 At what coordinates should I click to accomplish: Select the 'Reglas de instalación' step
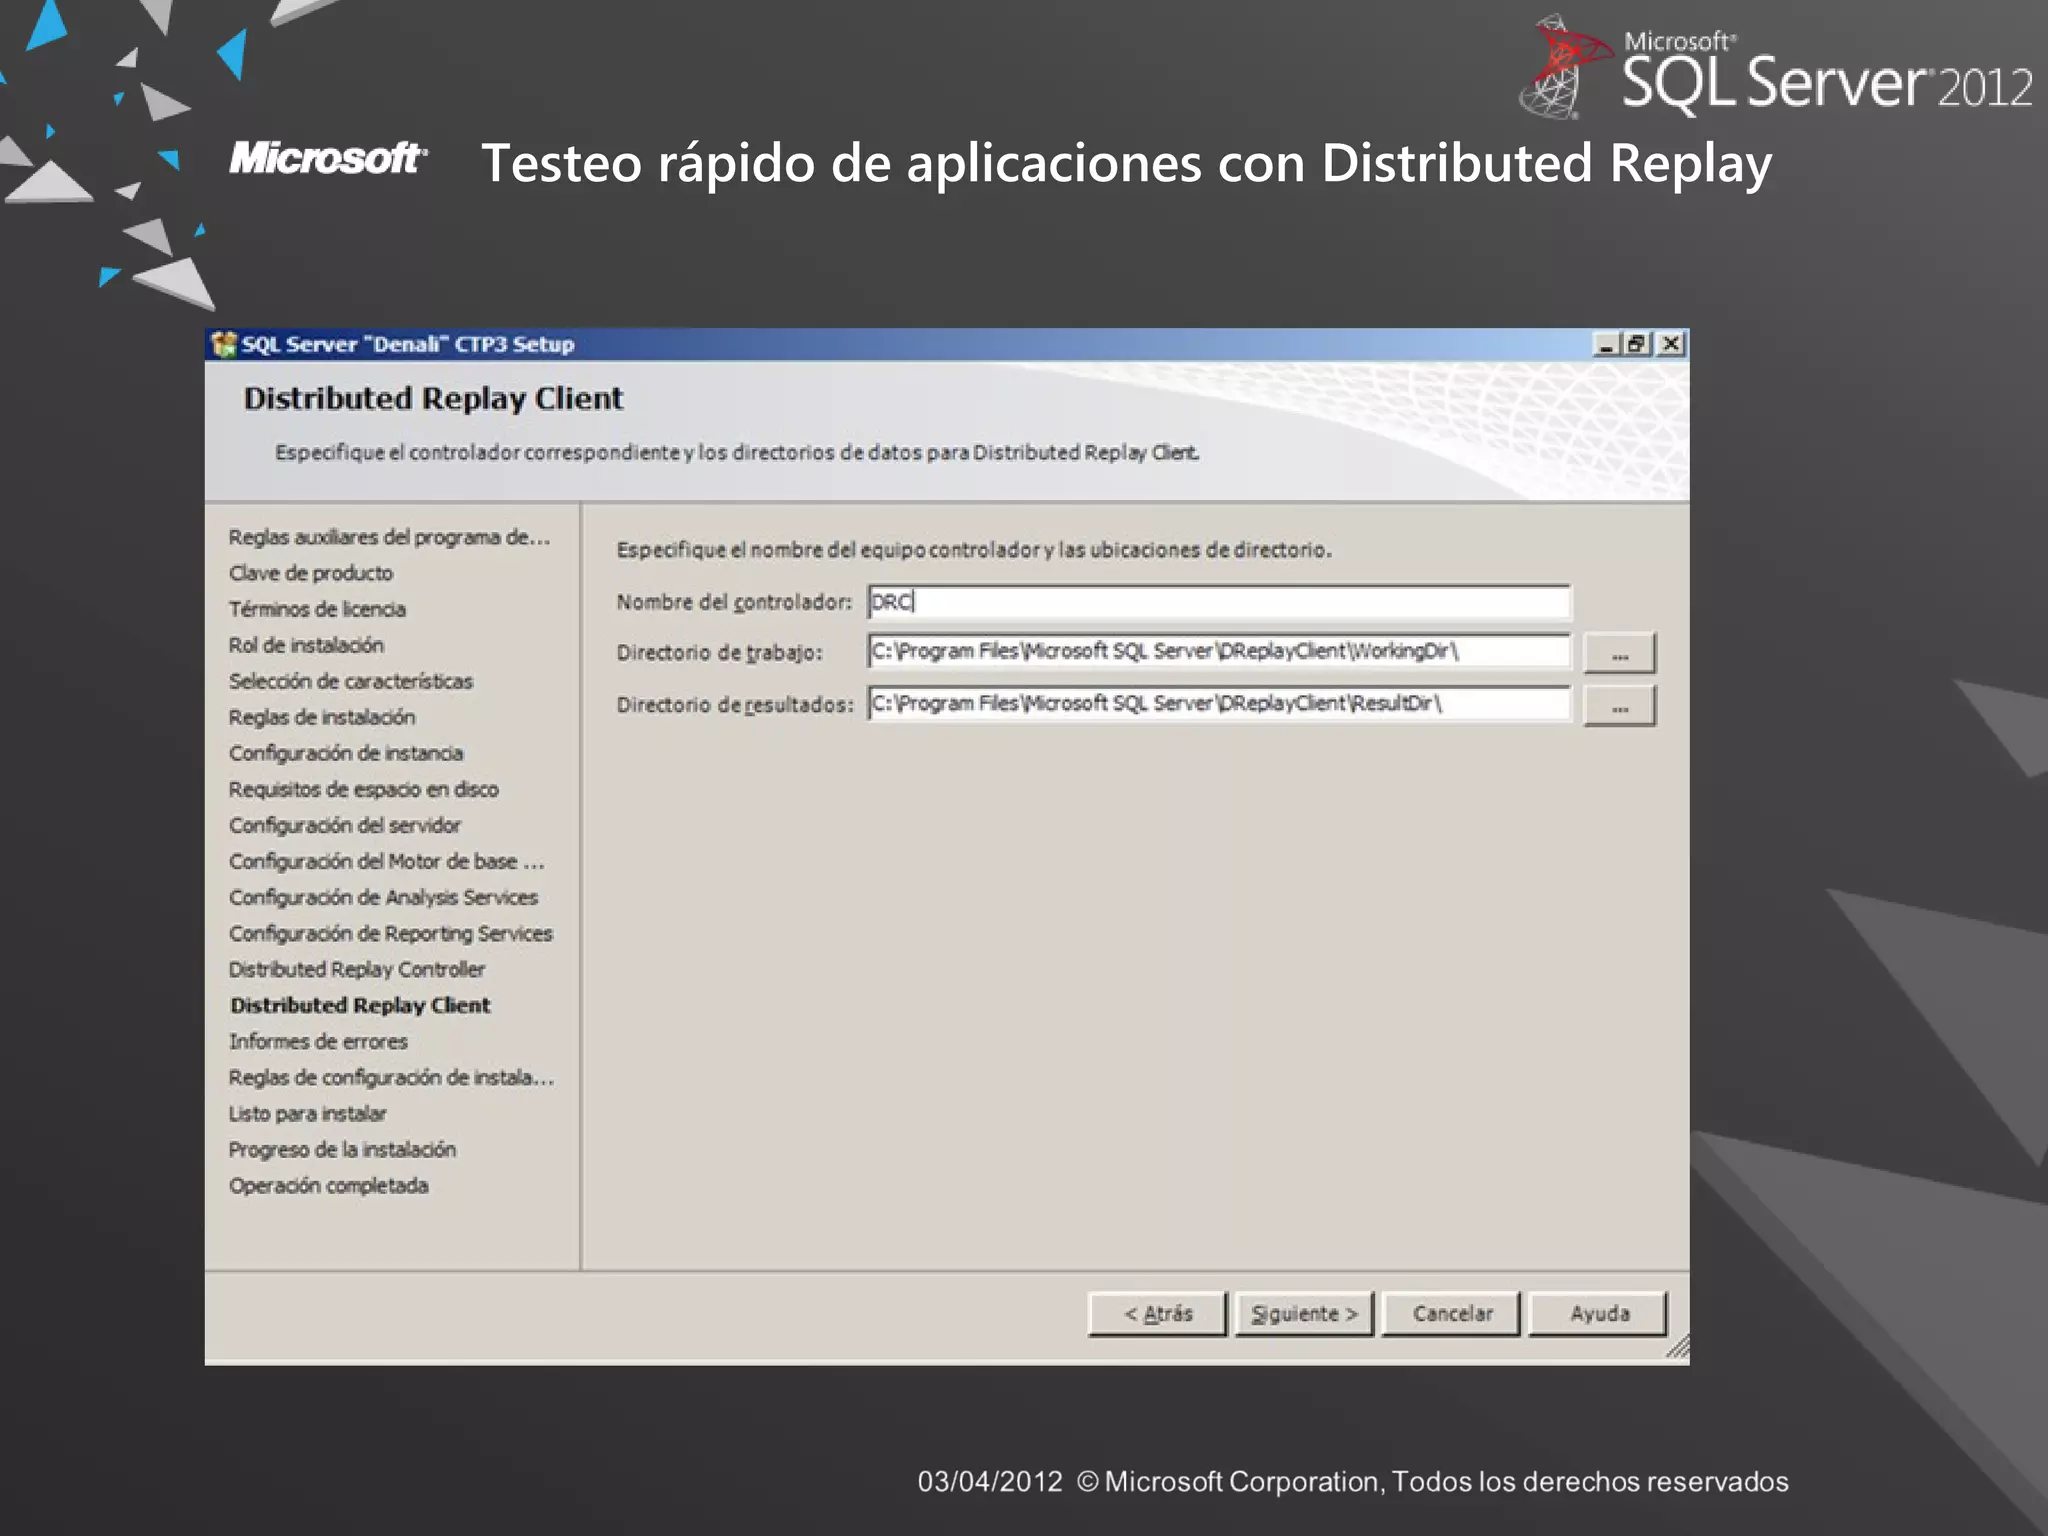coord(322,718)
